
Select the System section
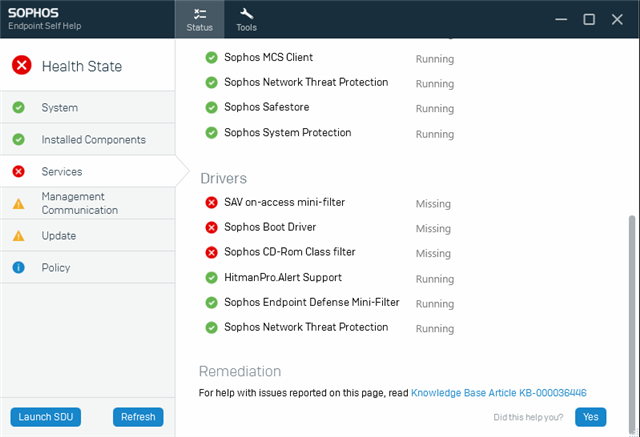[87, 107]
